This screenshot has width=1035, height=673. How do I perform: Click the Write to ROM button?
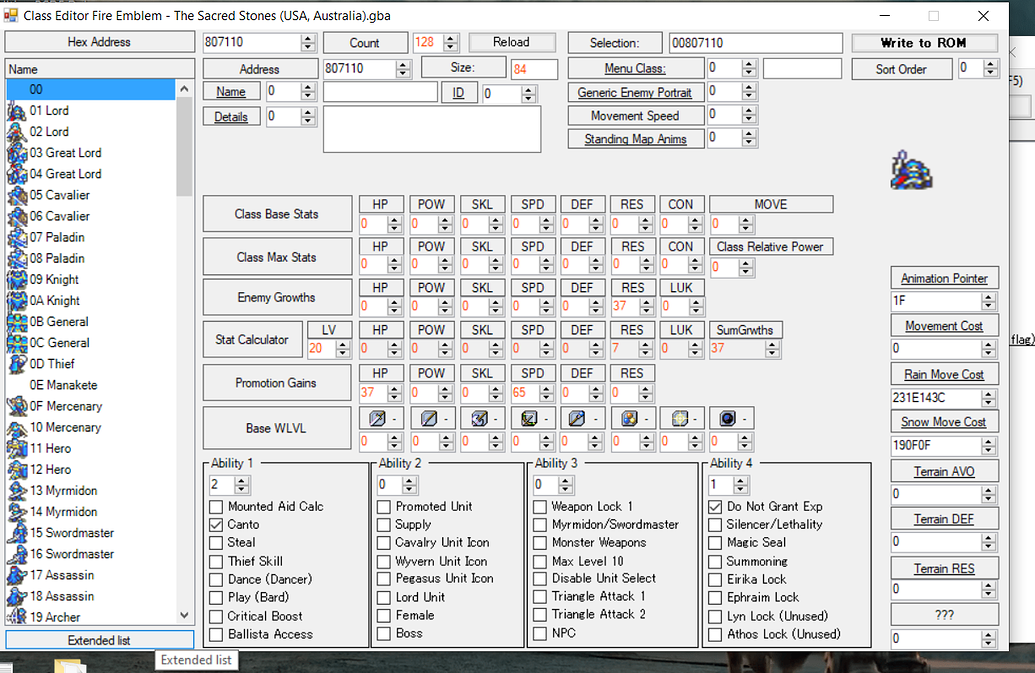click(x=923, y=42)
